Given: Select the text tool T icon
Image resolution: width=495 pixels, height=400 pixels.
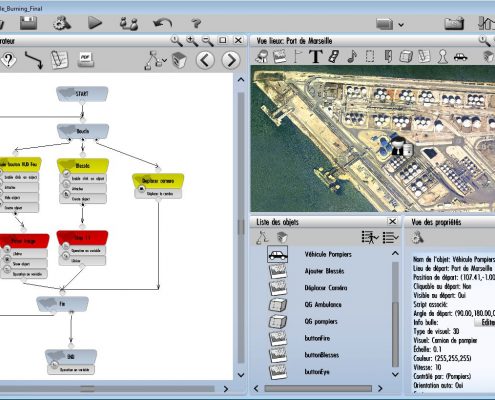Looking at the screenshot, I should click(316, 56).
